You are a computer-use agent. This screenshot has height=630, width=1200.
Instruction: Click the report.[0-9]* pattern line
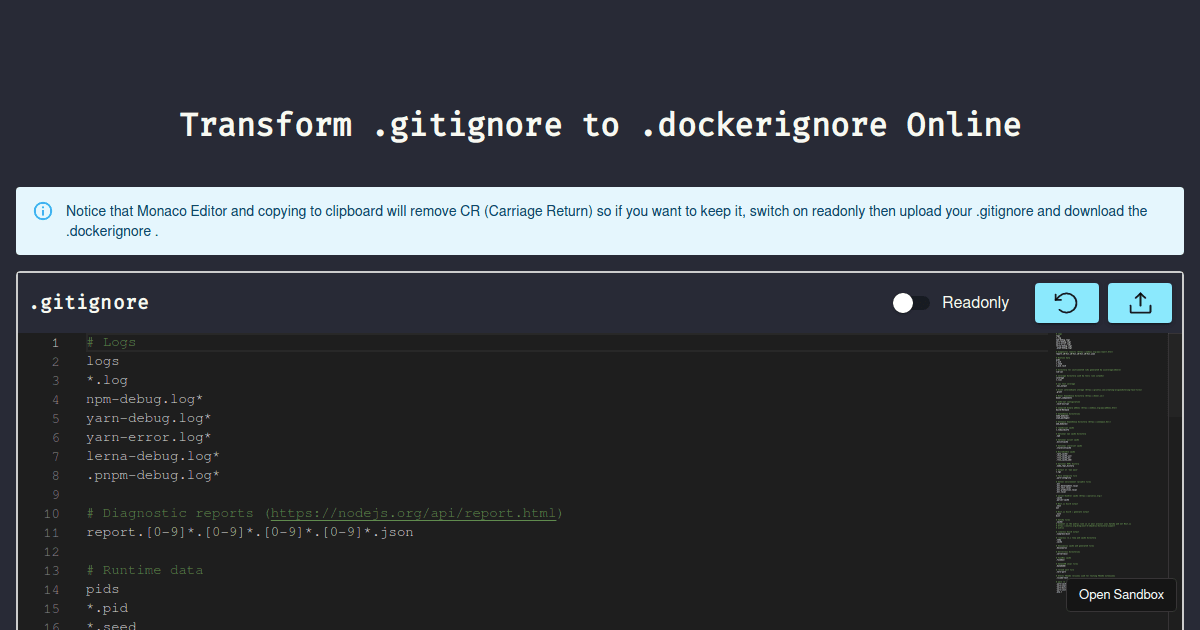coord(248,532)
